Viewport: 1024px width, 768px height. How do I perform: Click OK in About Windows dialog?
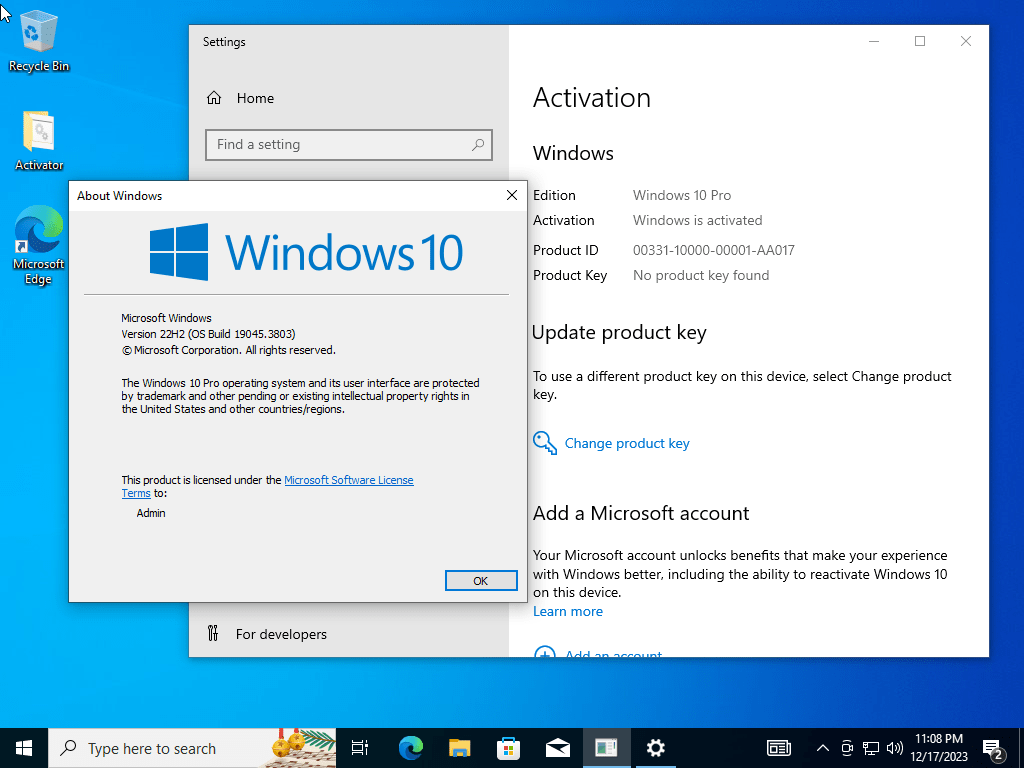[481, 581]
